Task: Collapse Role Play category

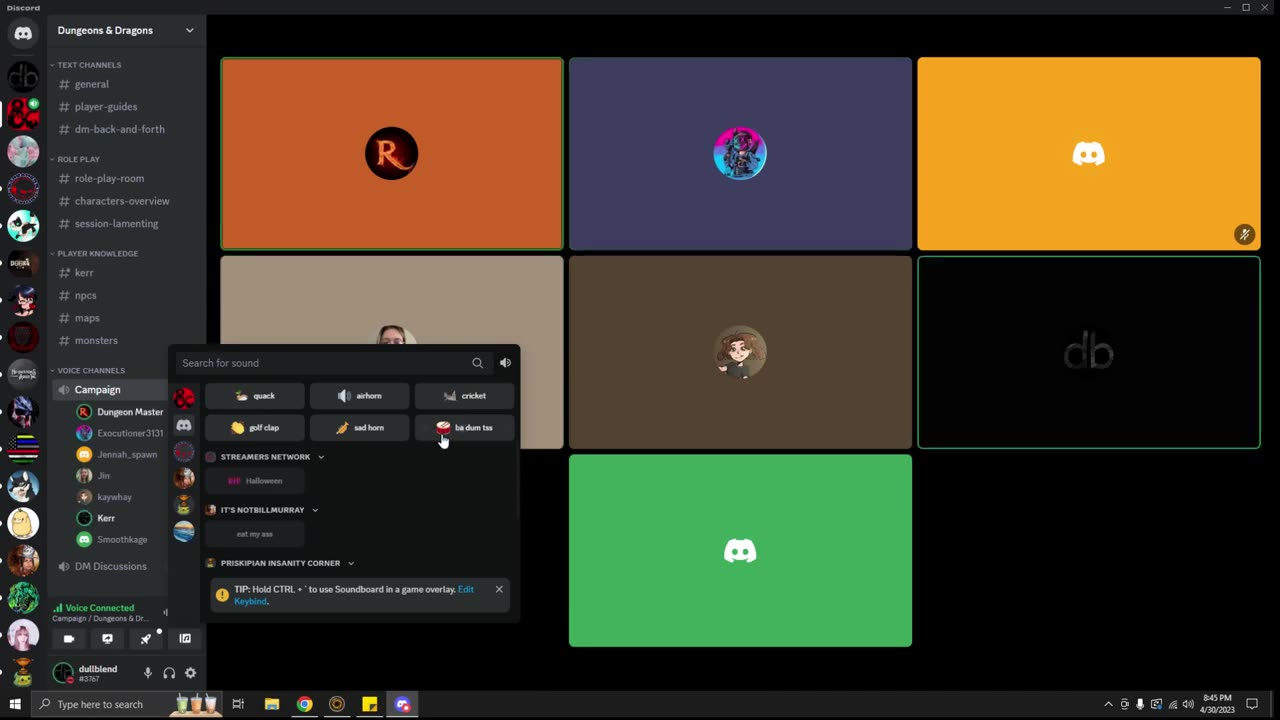Action: (x=78, y=159)
